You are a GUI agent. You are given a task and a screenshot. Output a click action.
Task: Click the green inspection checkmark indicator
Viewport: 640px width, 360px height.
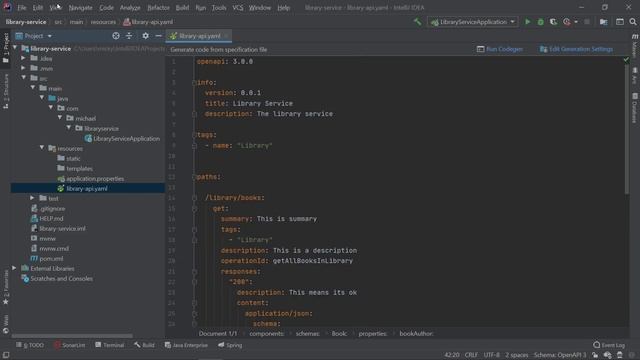click(x=626, y=60)
